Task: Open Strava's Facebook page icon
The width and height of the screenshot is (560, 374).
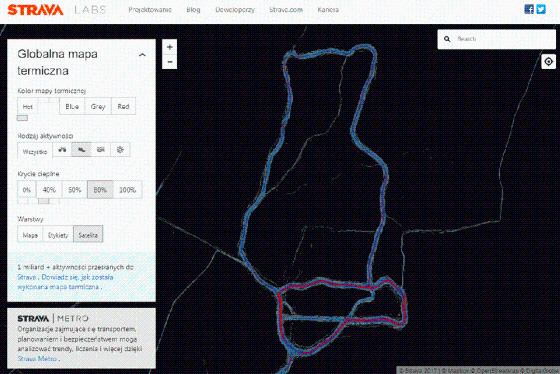Action: tap(529, 9)
